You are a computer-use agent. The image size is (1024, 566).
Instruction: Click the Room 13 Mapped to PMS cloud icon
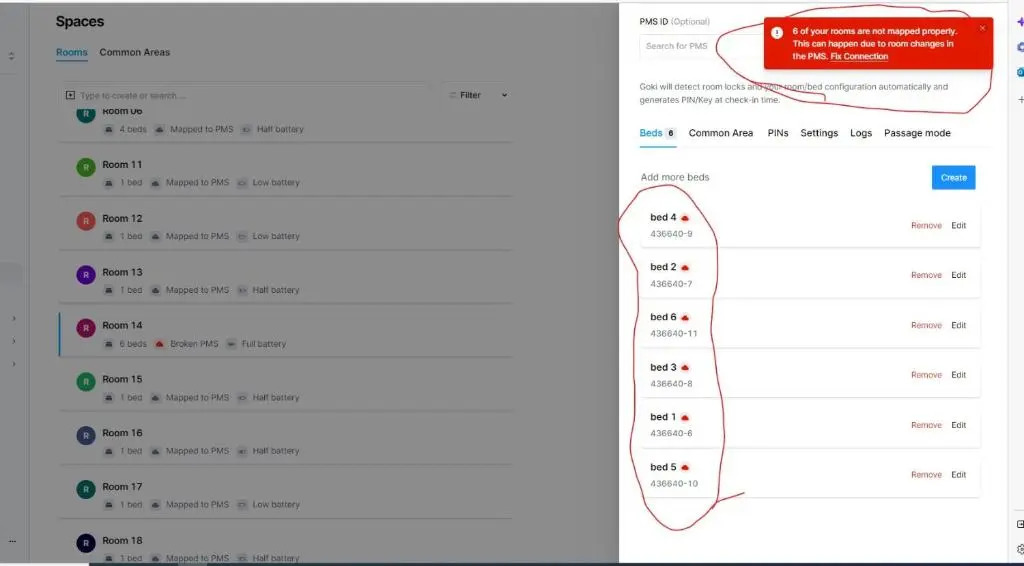(156, 290)
